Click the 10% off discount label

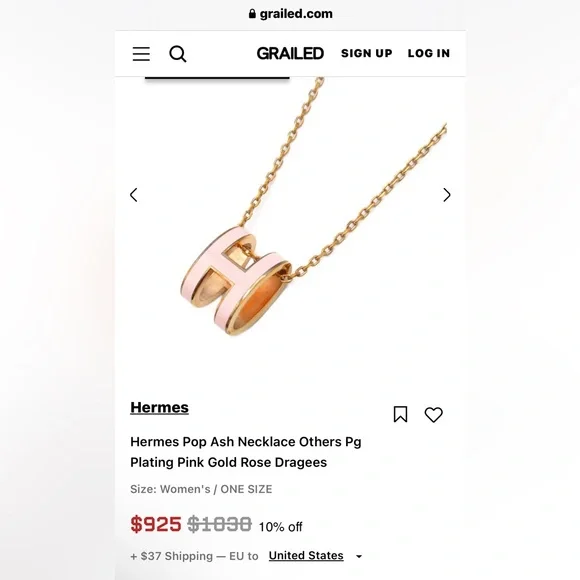coord(280,526)
